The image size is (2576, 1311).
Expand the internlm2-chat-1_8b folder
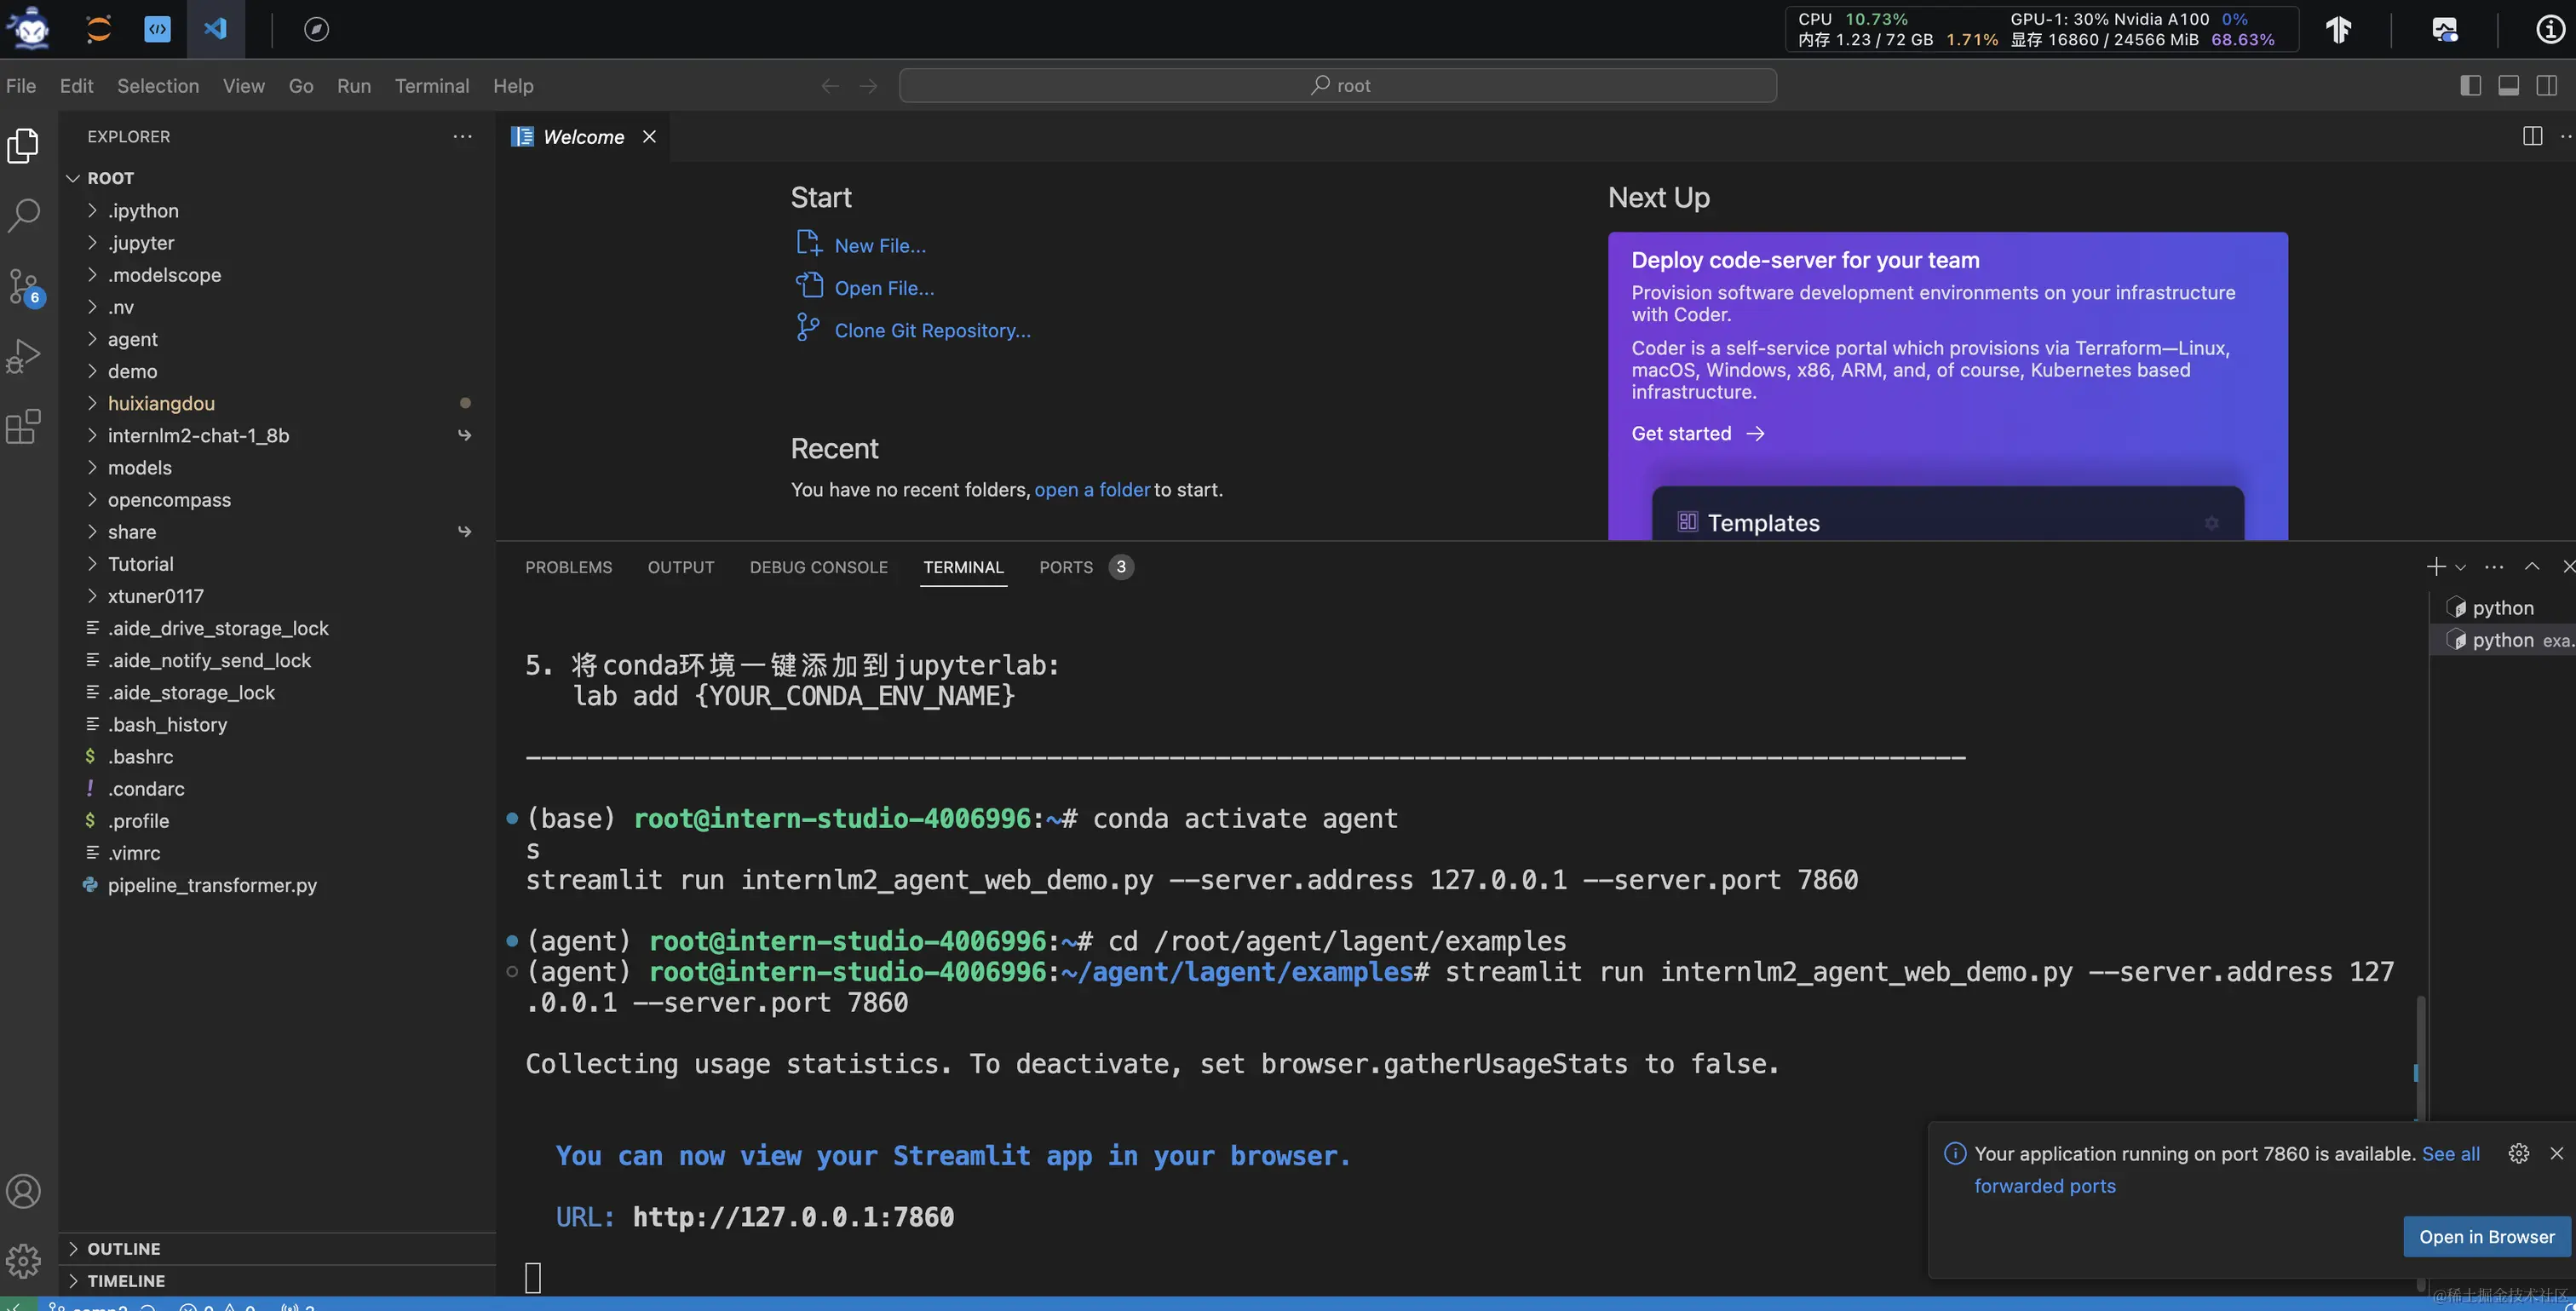[277, 435]
